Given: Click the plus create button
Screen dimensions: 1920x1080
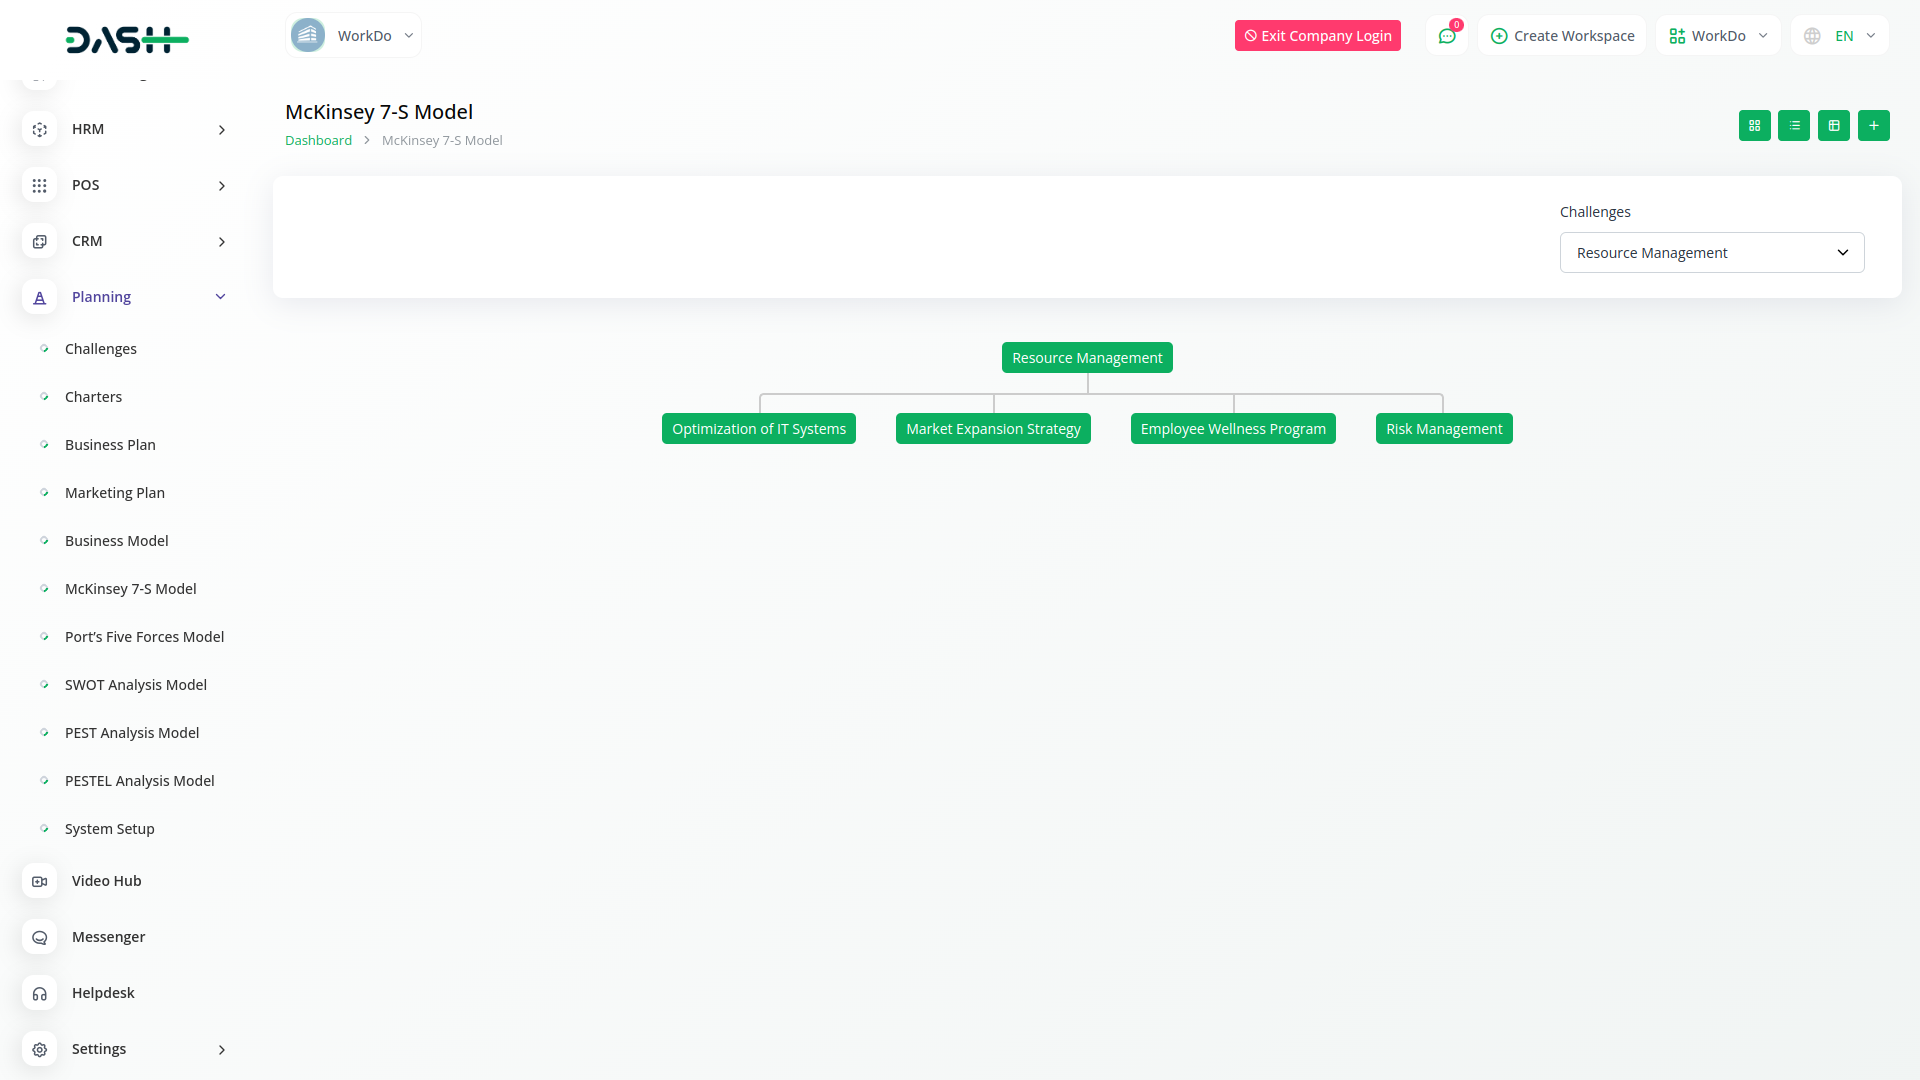Looking at the screenshot, I should pos(1873,126).
